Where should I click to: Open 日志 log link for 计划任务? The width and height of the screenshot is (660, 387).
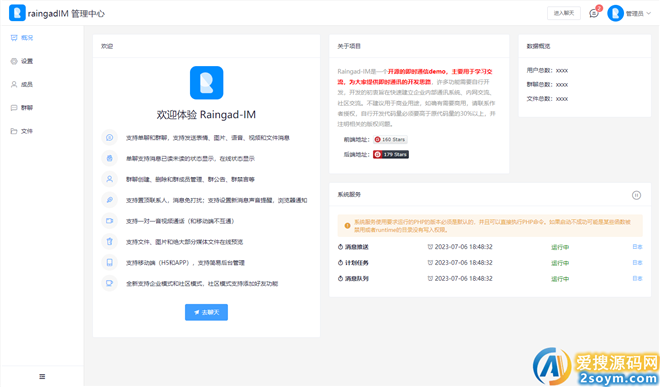tap(637, 263)
